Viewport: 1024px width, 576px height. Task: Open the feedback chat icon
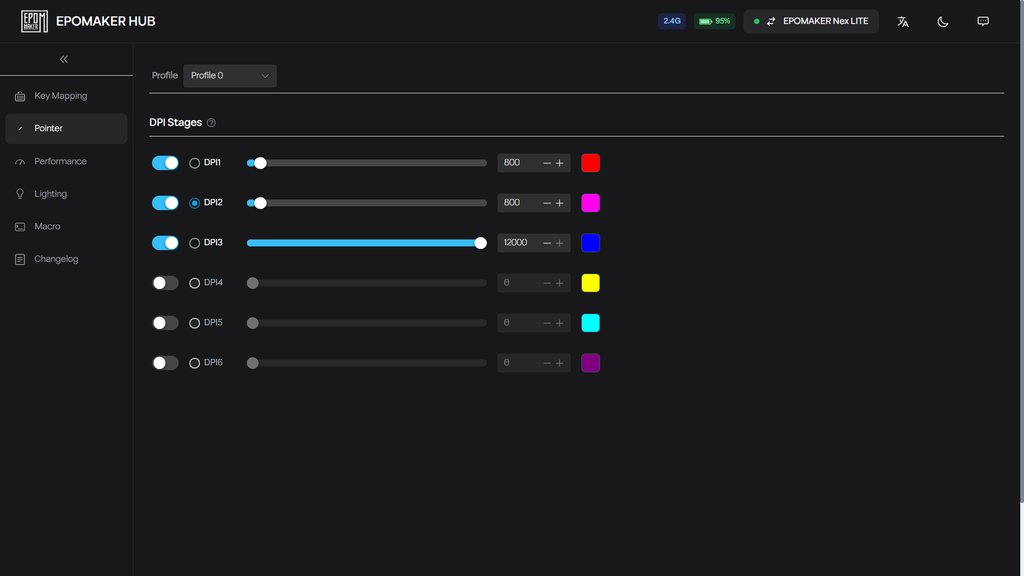983,22
